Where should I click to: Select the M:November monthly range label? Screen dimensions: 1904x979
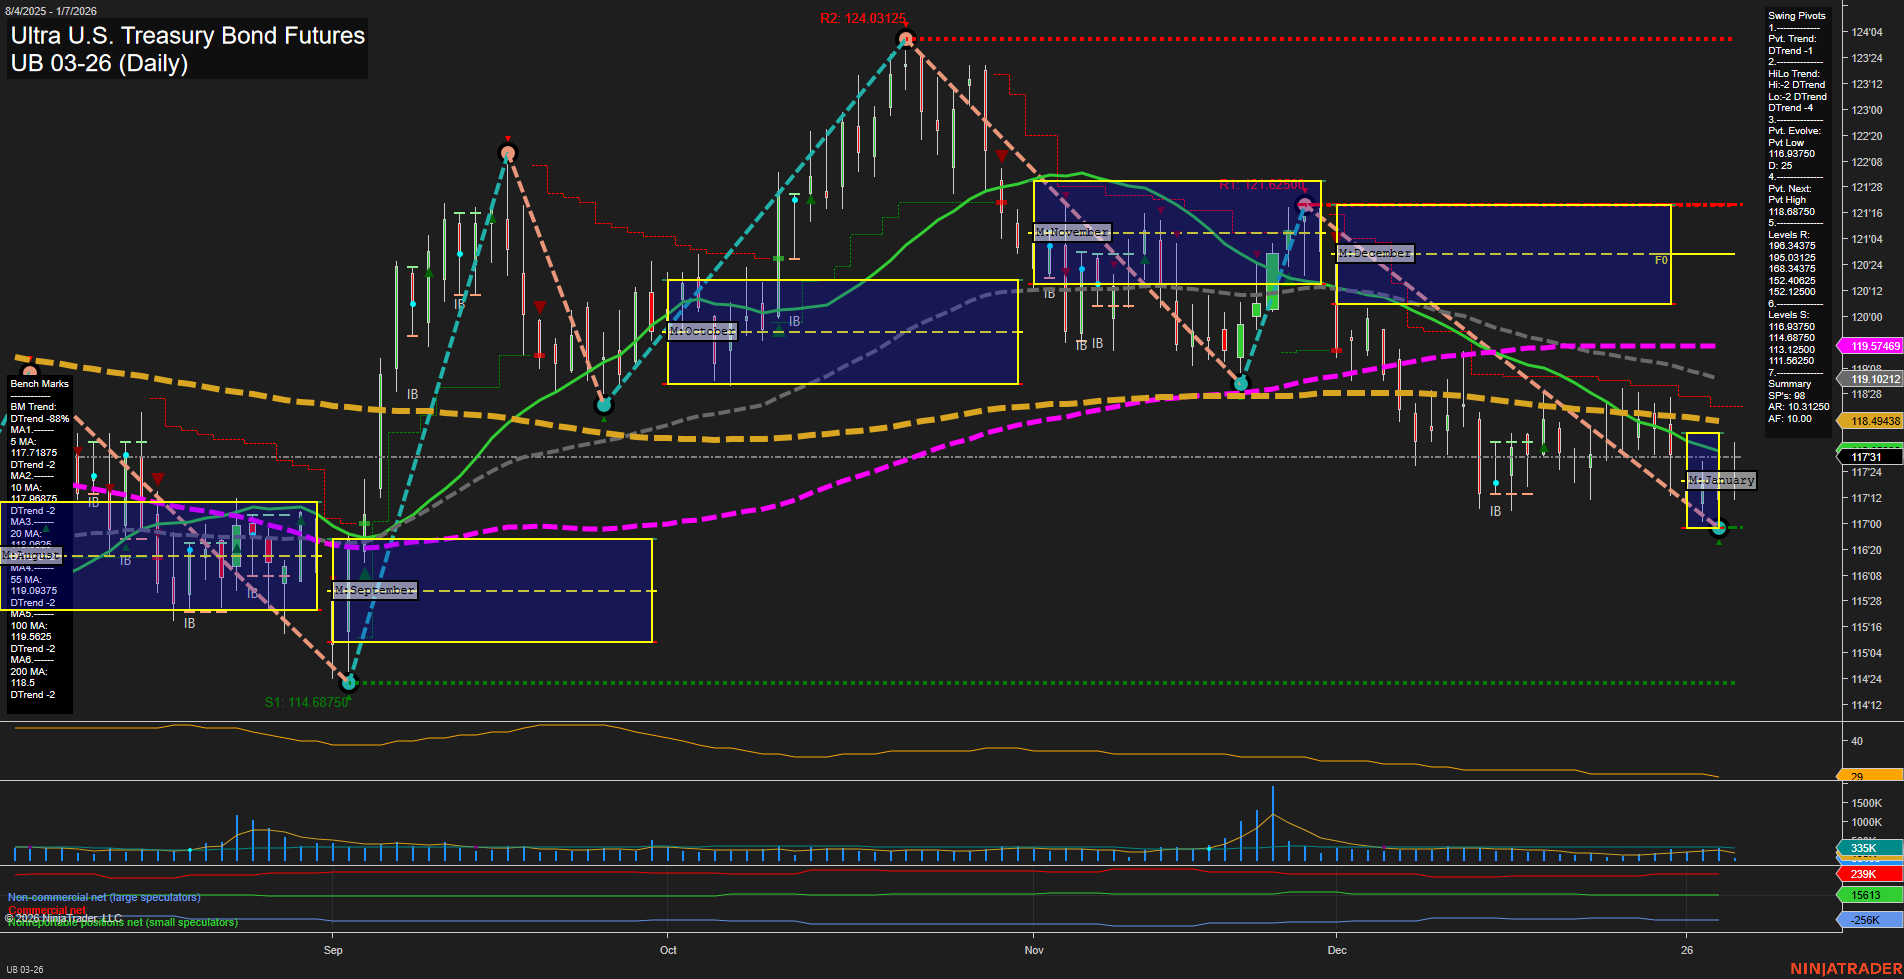(x=1071, y=232)
